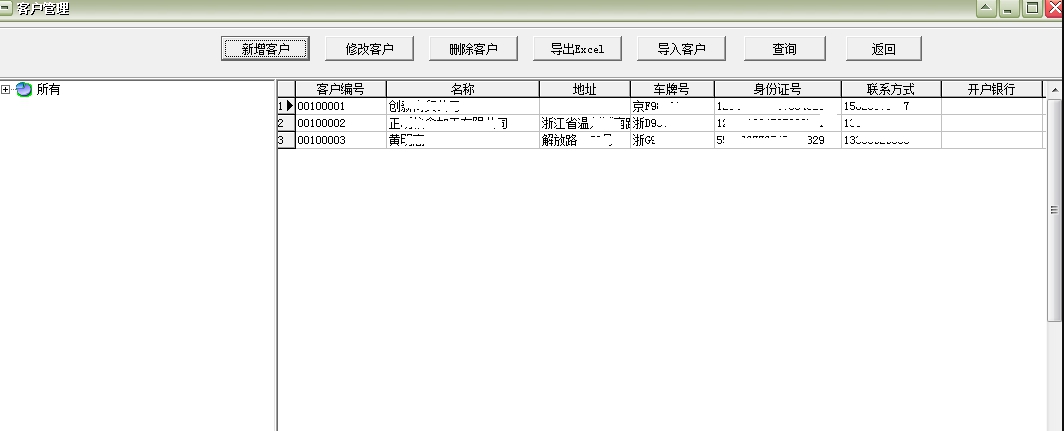Click row 2 selector header

click(x=286, y=123)
